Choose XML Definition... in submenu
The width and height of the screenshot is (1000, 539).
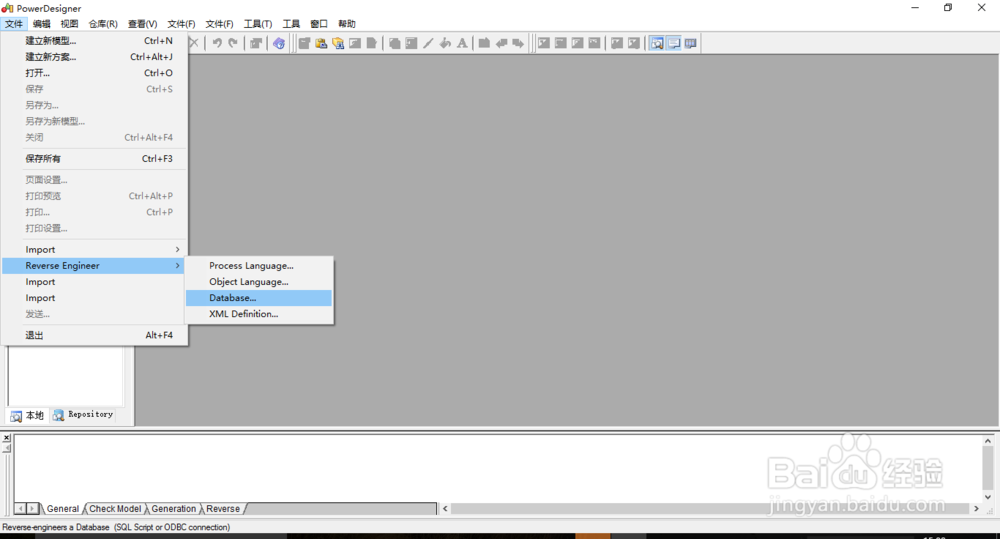pyautogui.click(x=259, y=314)
